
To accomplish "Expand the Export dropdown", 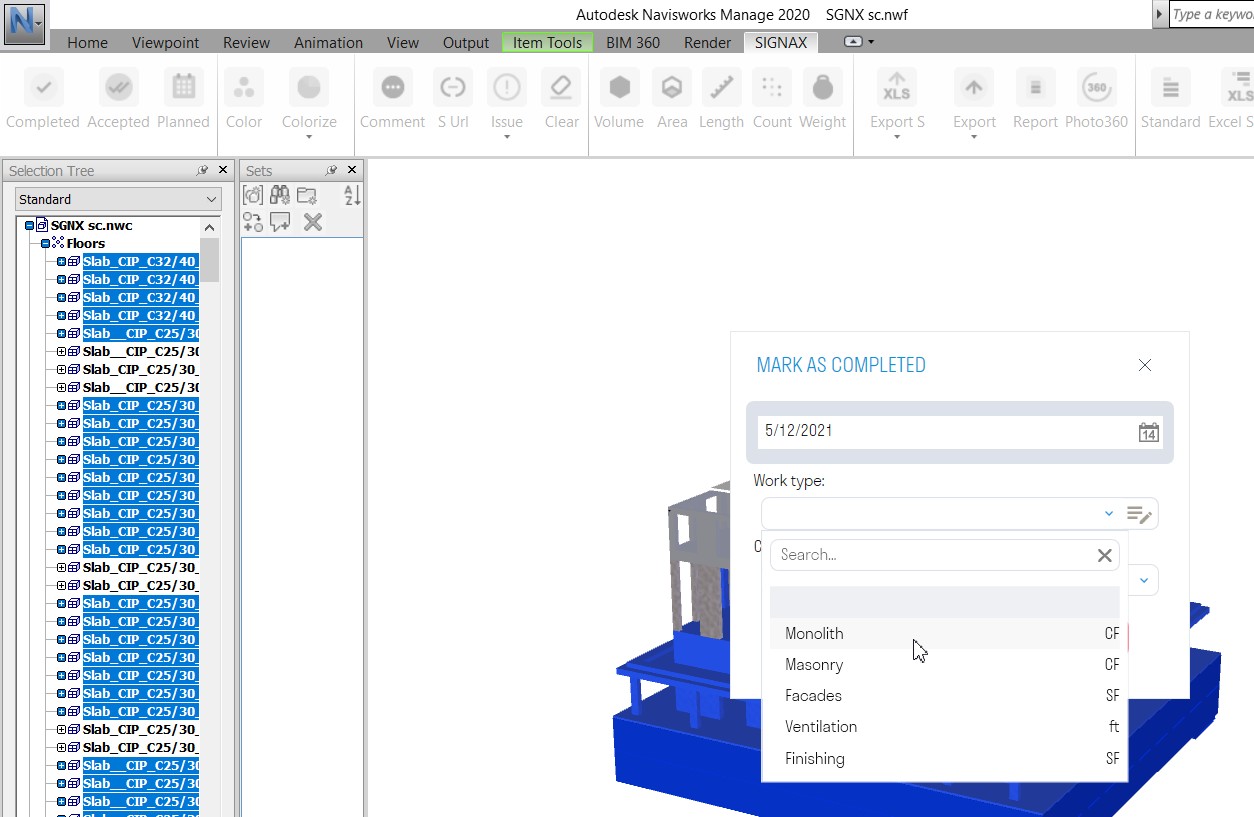I will [x=974, y=137].
